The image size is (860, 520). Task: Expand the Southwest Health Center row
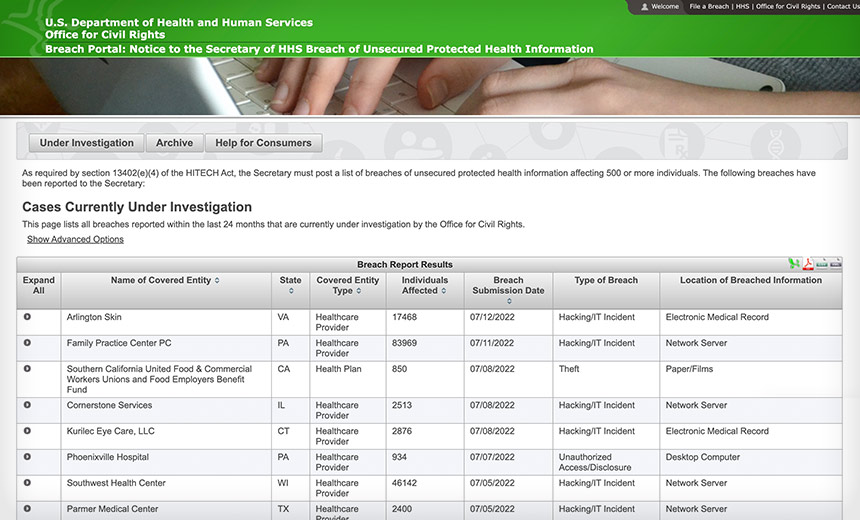coord(27,483)
